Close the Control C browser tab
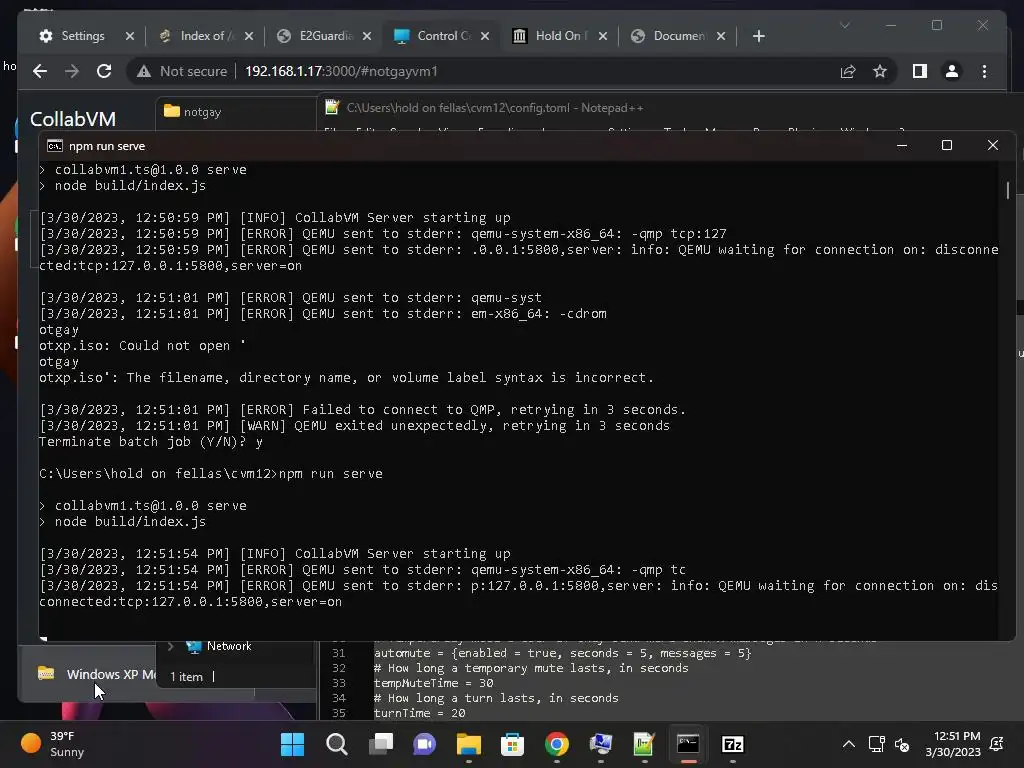1024x768 pixels. [x=485, y=36]
